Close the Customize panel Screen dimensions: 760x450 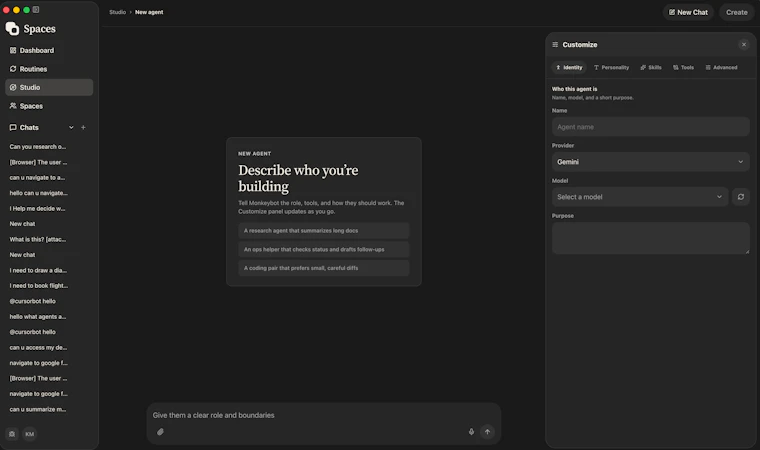[744, 45]
